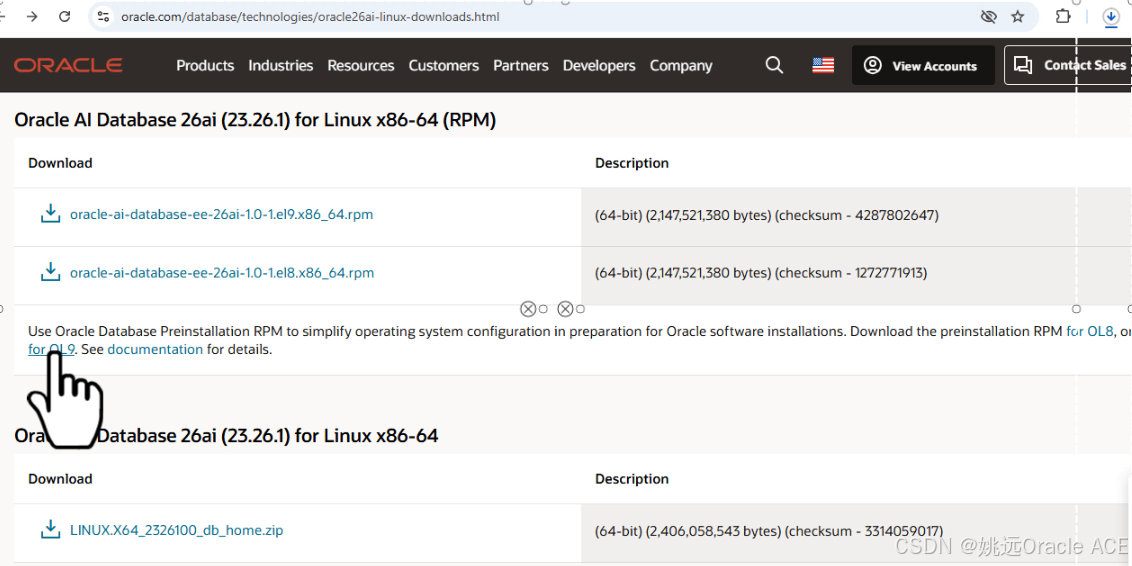Image resolution: width=1132 pixels, height=566 pixels.
Task: Expand the Resources menu
Action: [361, 65]
